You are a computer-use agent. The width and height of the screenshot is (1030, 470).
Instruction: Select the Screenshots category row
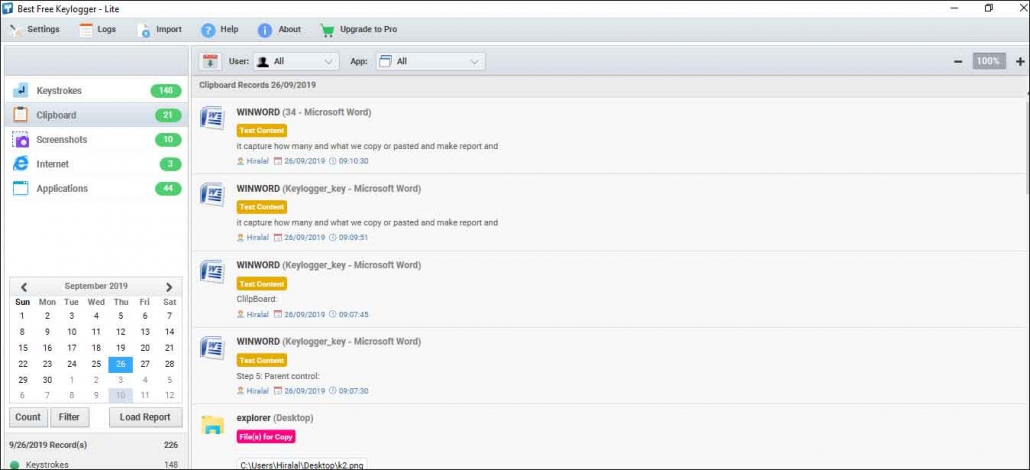click(x=96, y=139)
